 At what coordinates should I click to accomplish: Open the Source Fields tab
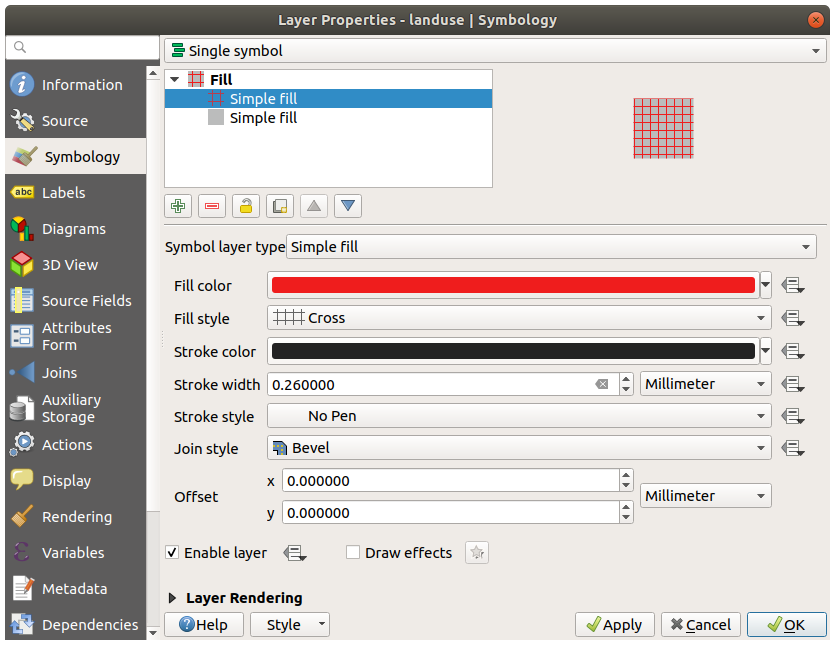coord(86,301)
